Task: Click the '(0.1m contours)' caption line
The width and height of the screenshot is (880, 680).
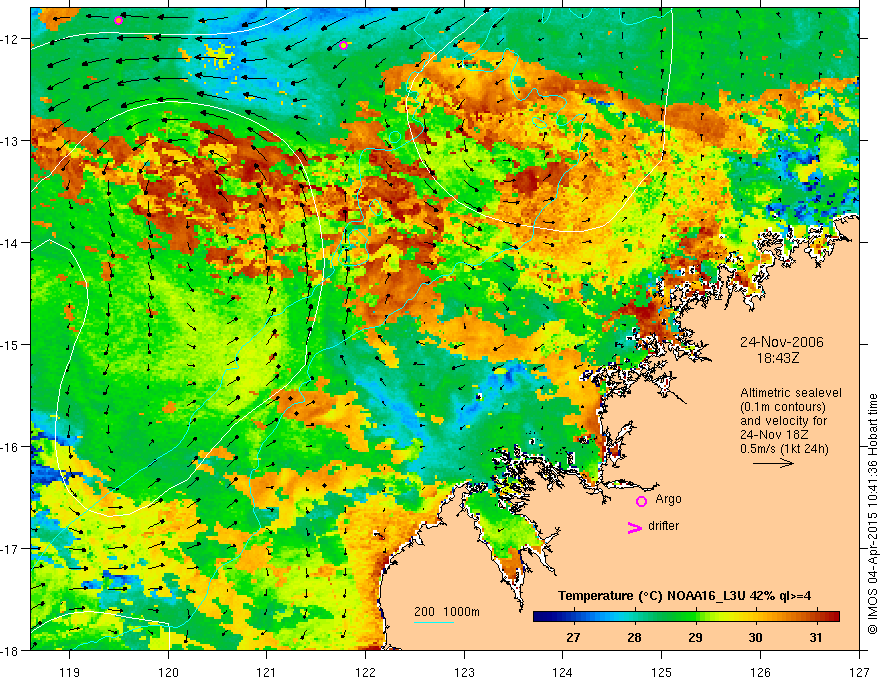Action: pos(783,407)
